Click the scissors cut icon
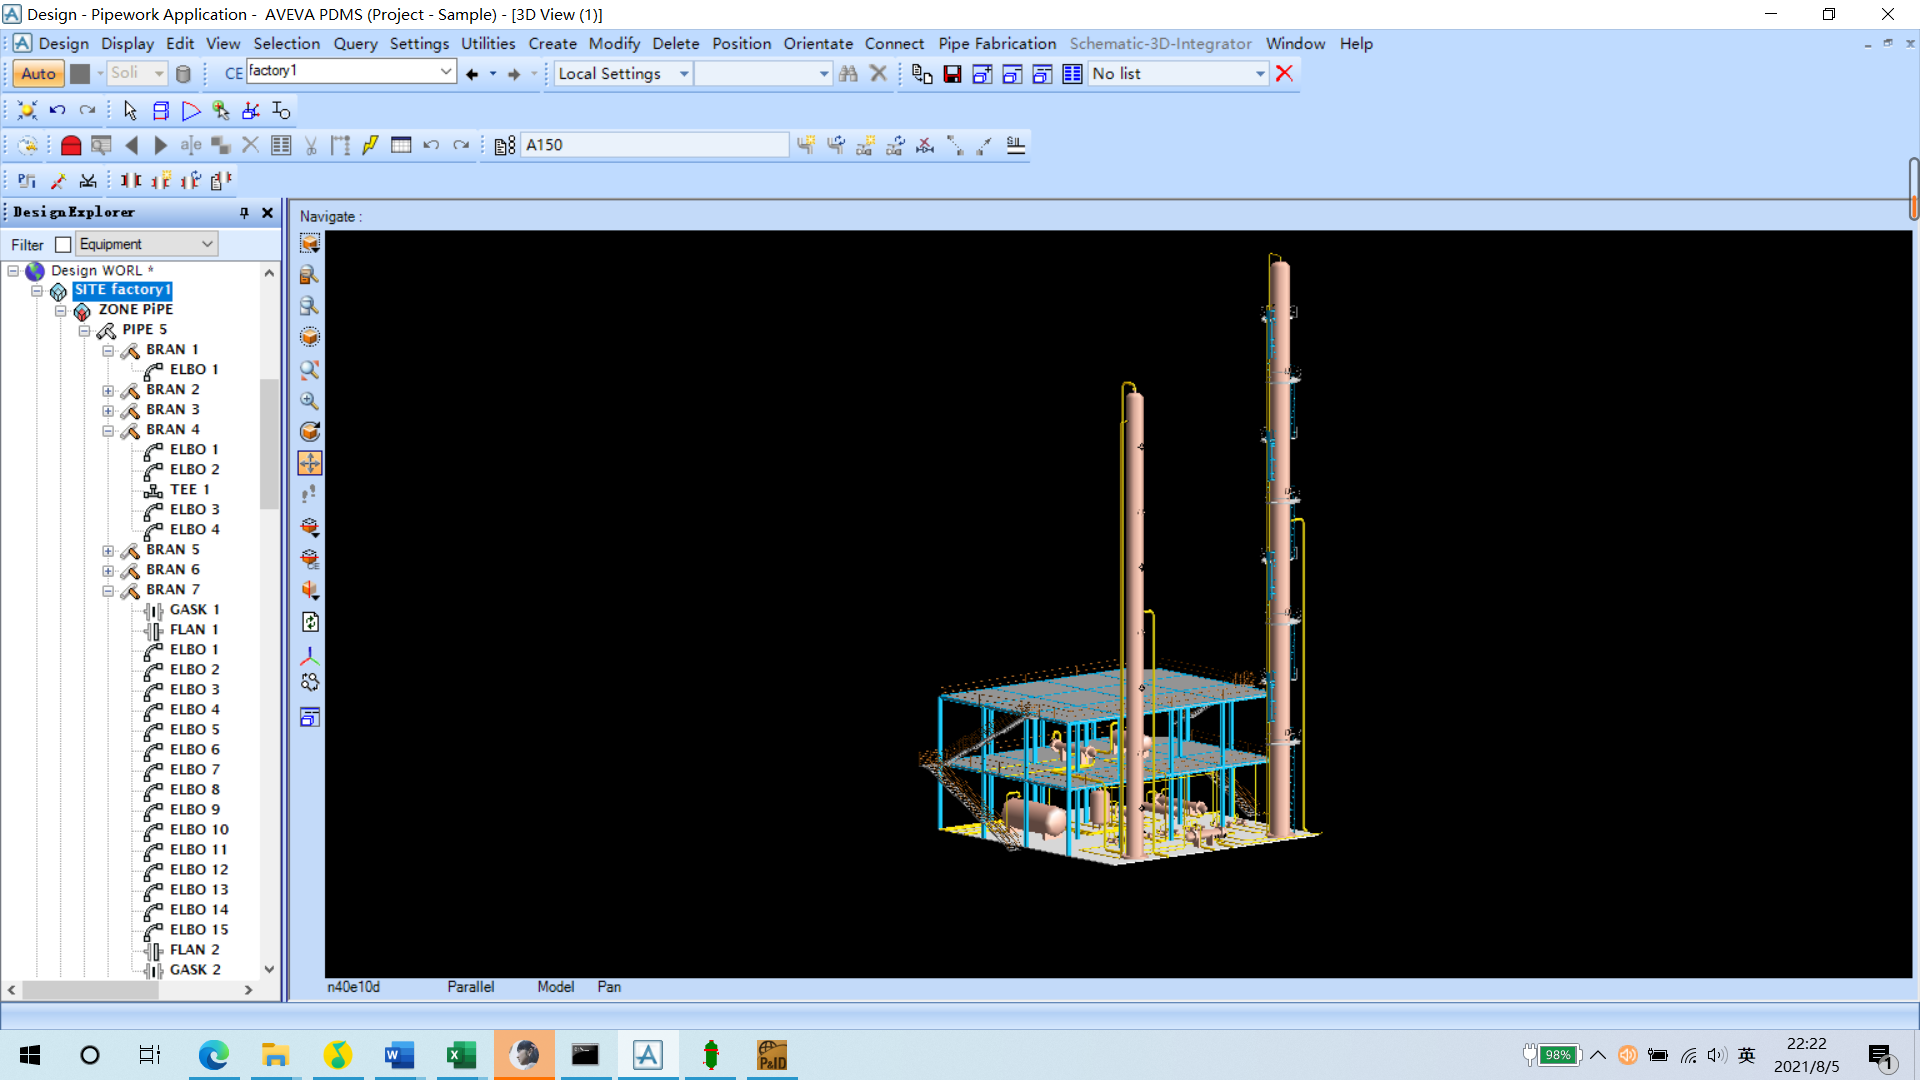 tap(311, 145)
